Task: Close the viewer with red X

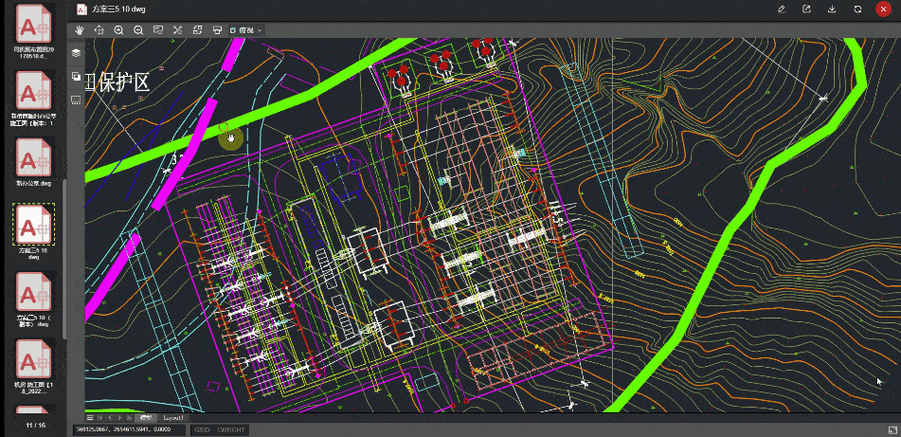Action: [x=883, y=9]
